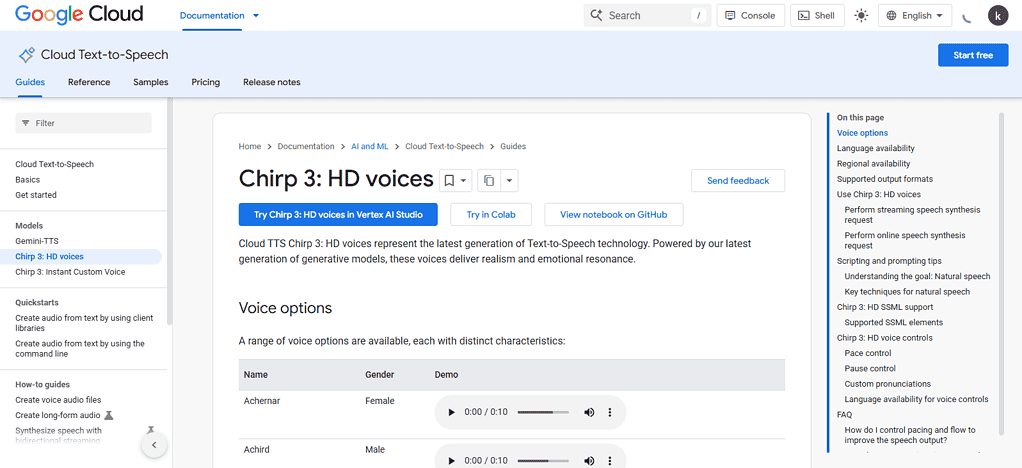This screenshot has height=468, width=1022.
Task: Jump to Supported SSML elements section
Action: [894, 323]
